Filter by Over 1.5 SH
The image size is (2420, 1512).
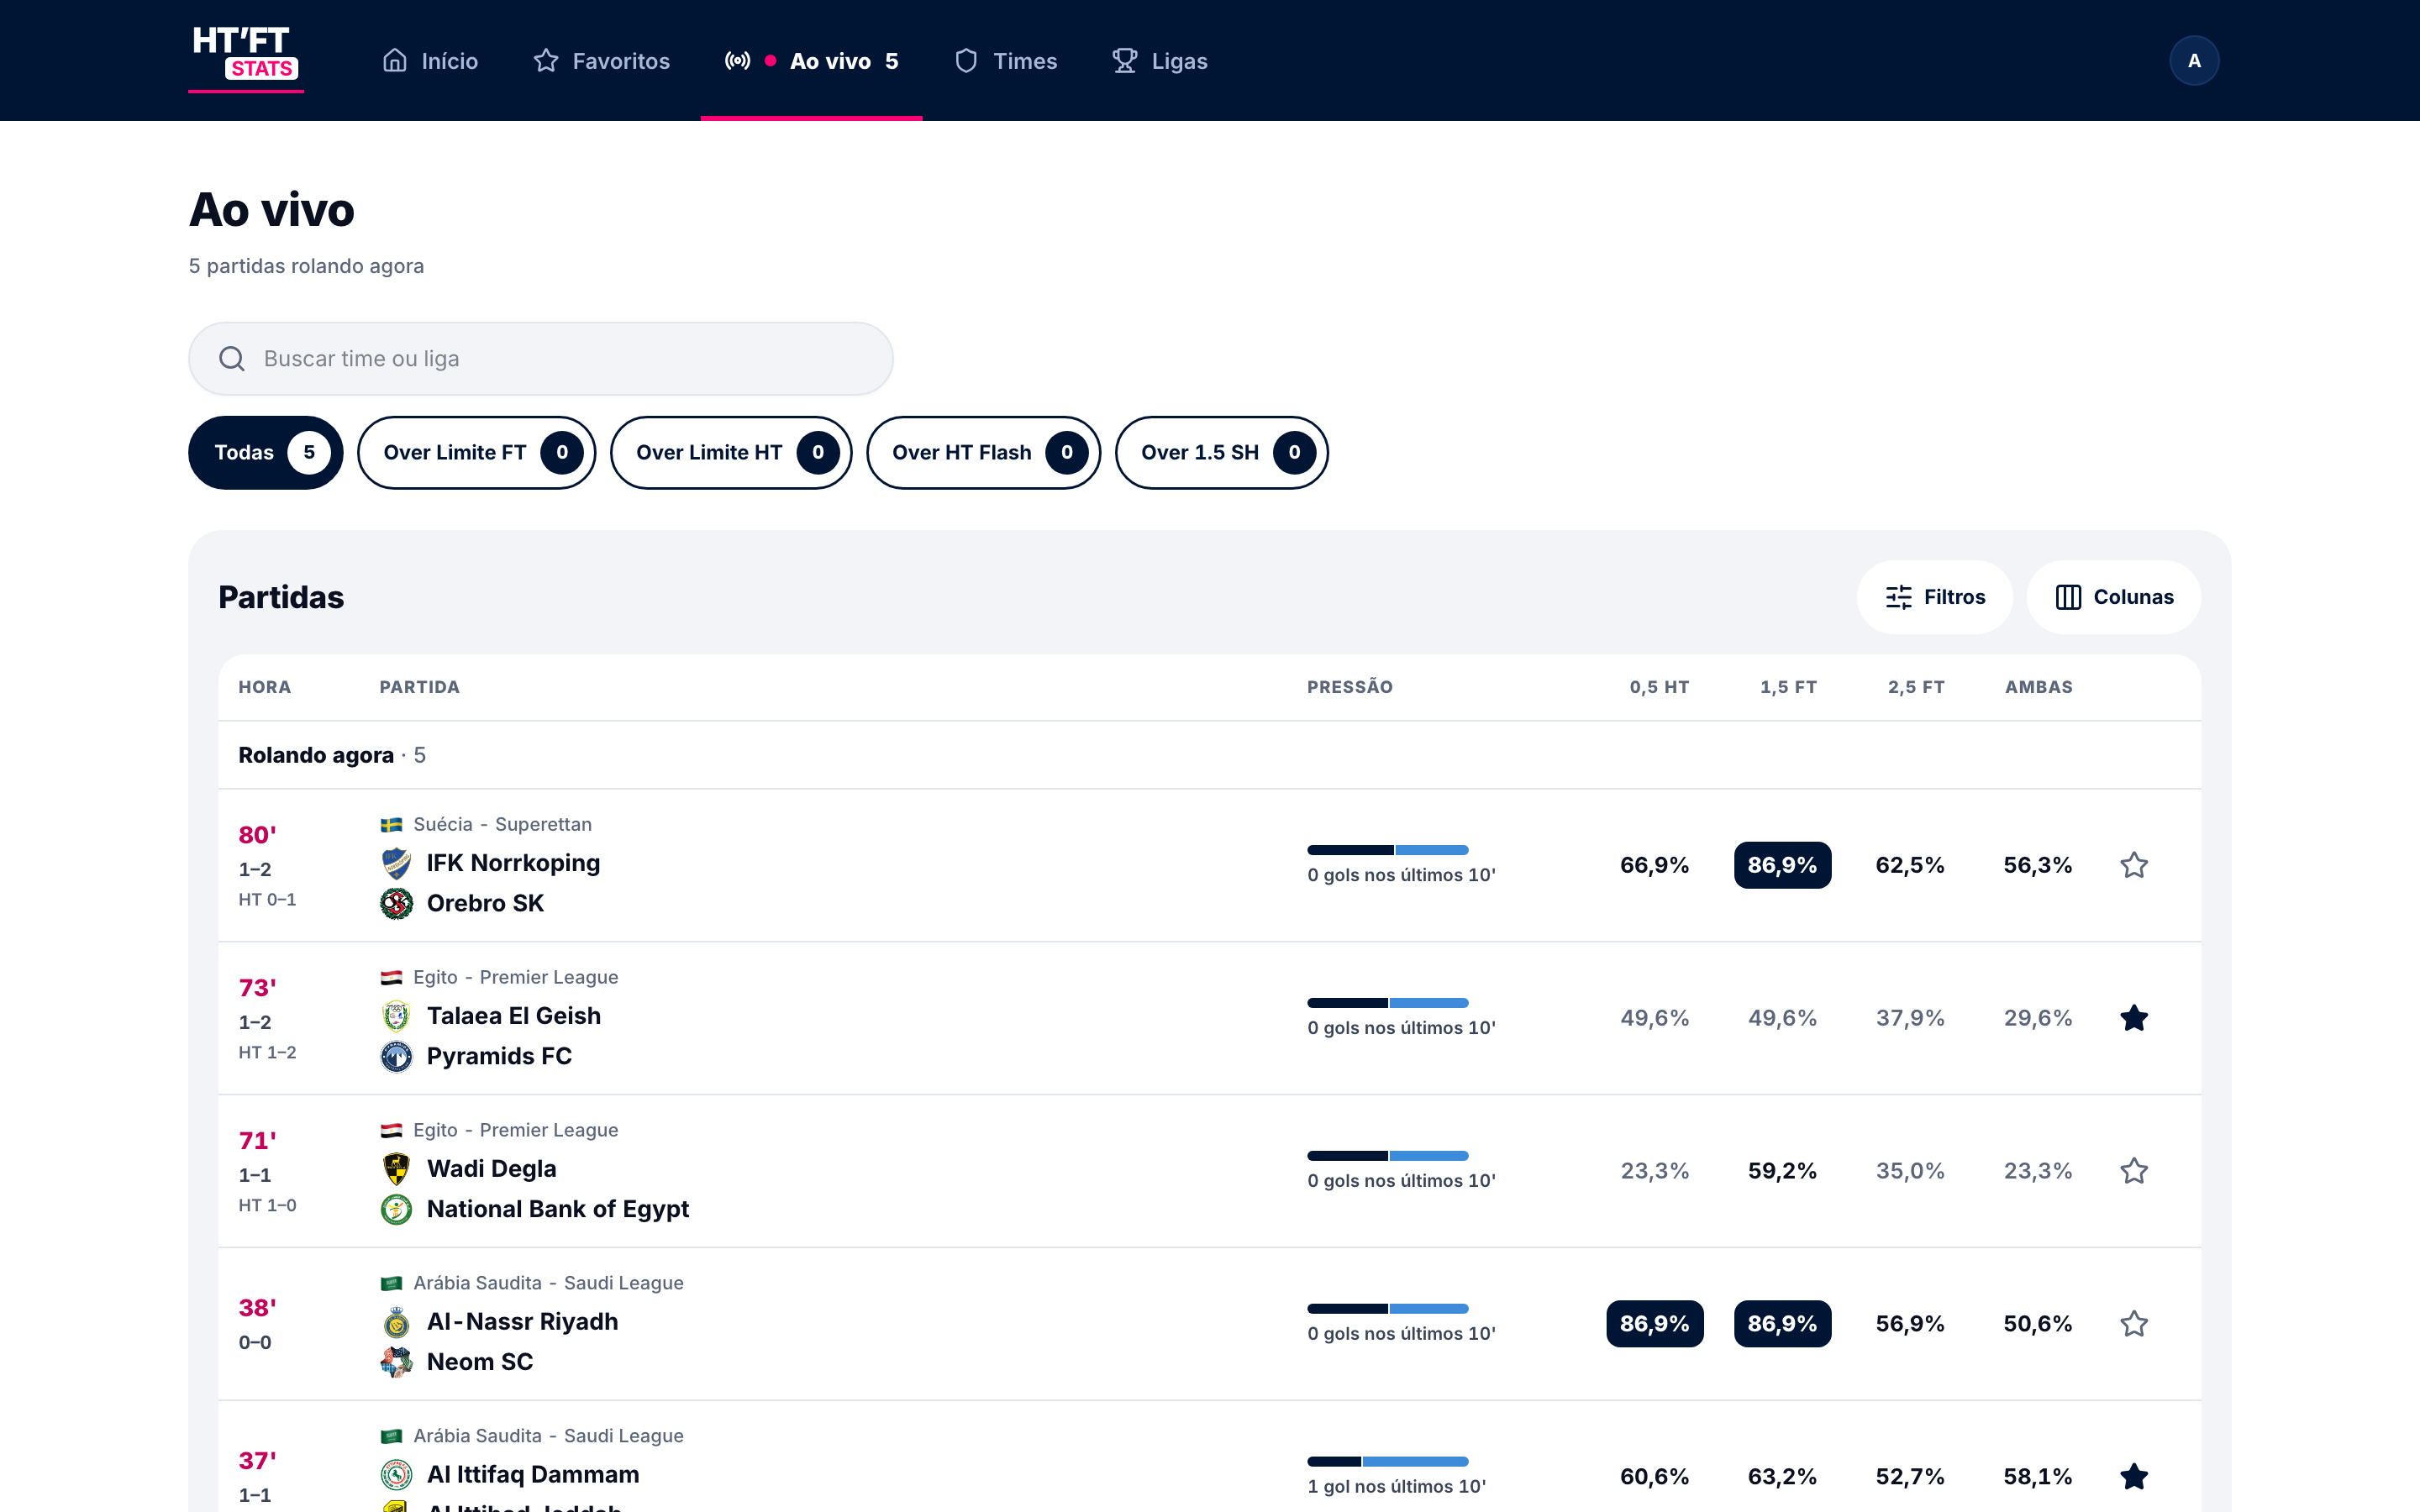point(1222,453)
